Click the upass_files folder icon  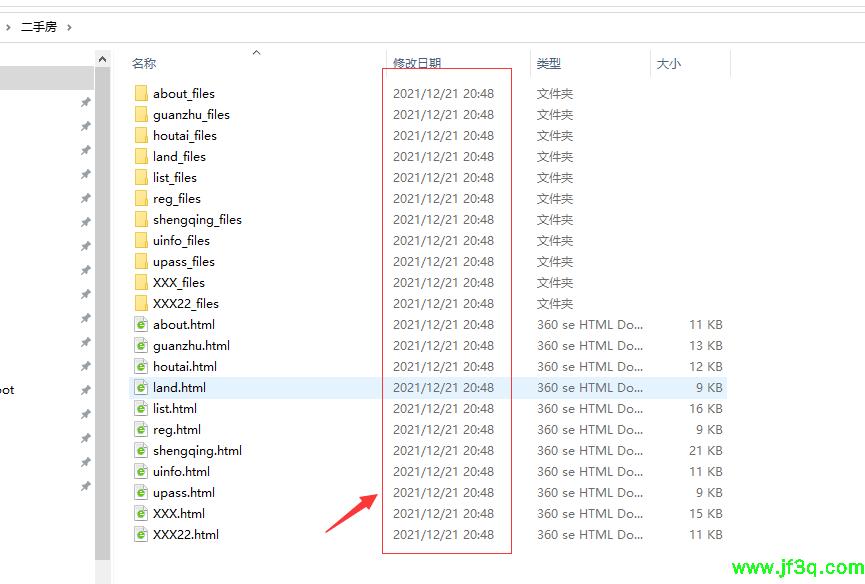[x=141, y=262]
